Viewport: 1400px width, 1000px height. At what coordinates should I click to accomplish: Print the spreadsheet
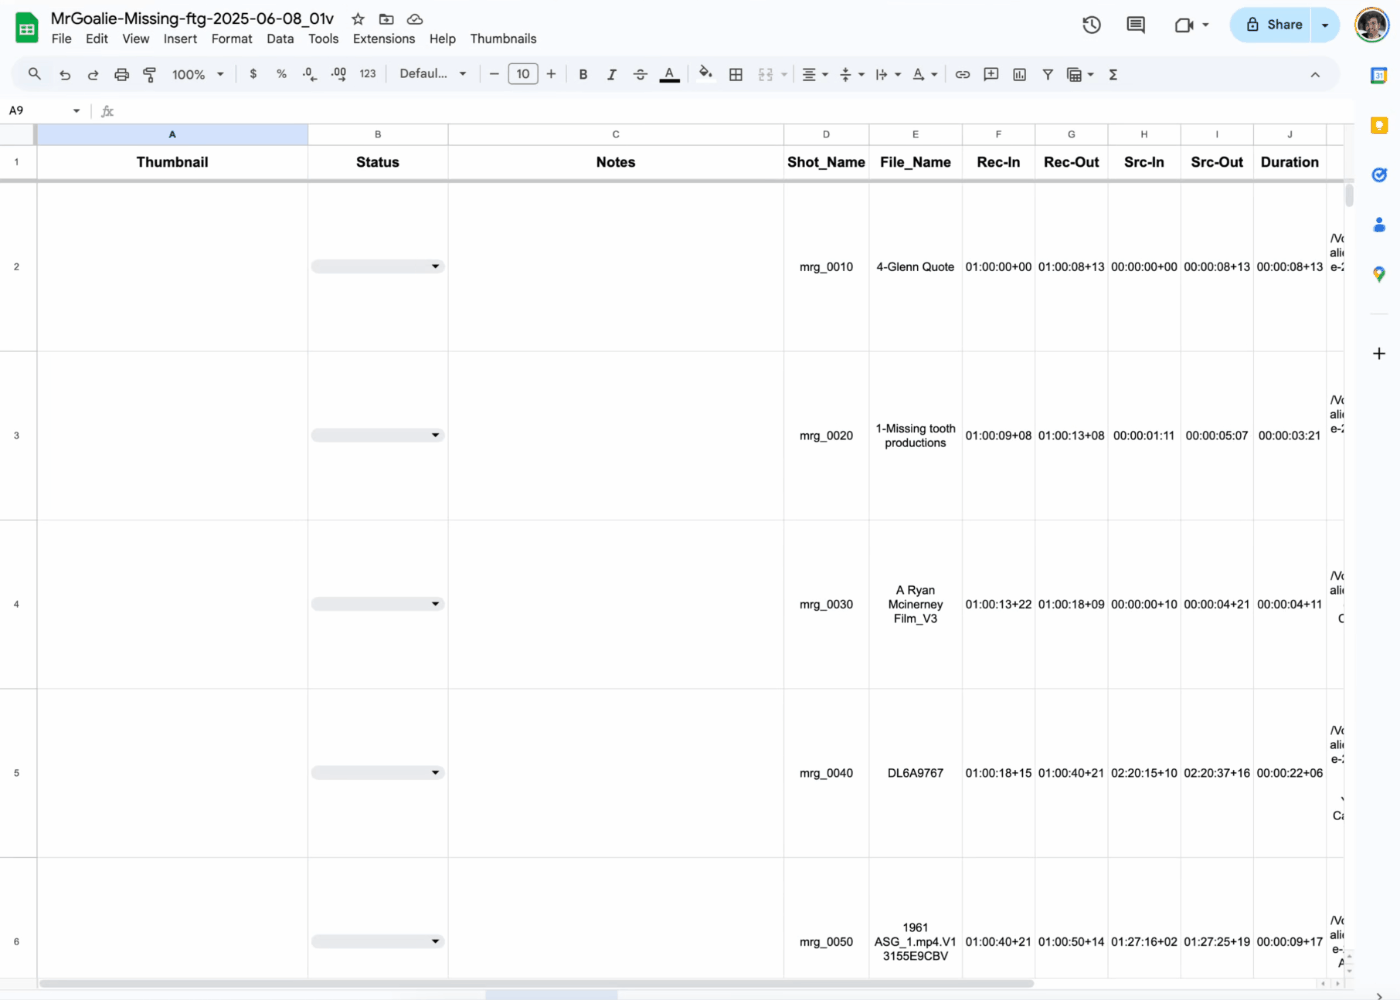click(122, 74)
